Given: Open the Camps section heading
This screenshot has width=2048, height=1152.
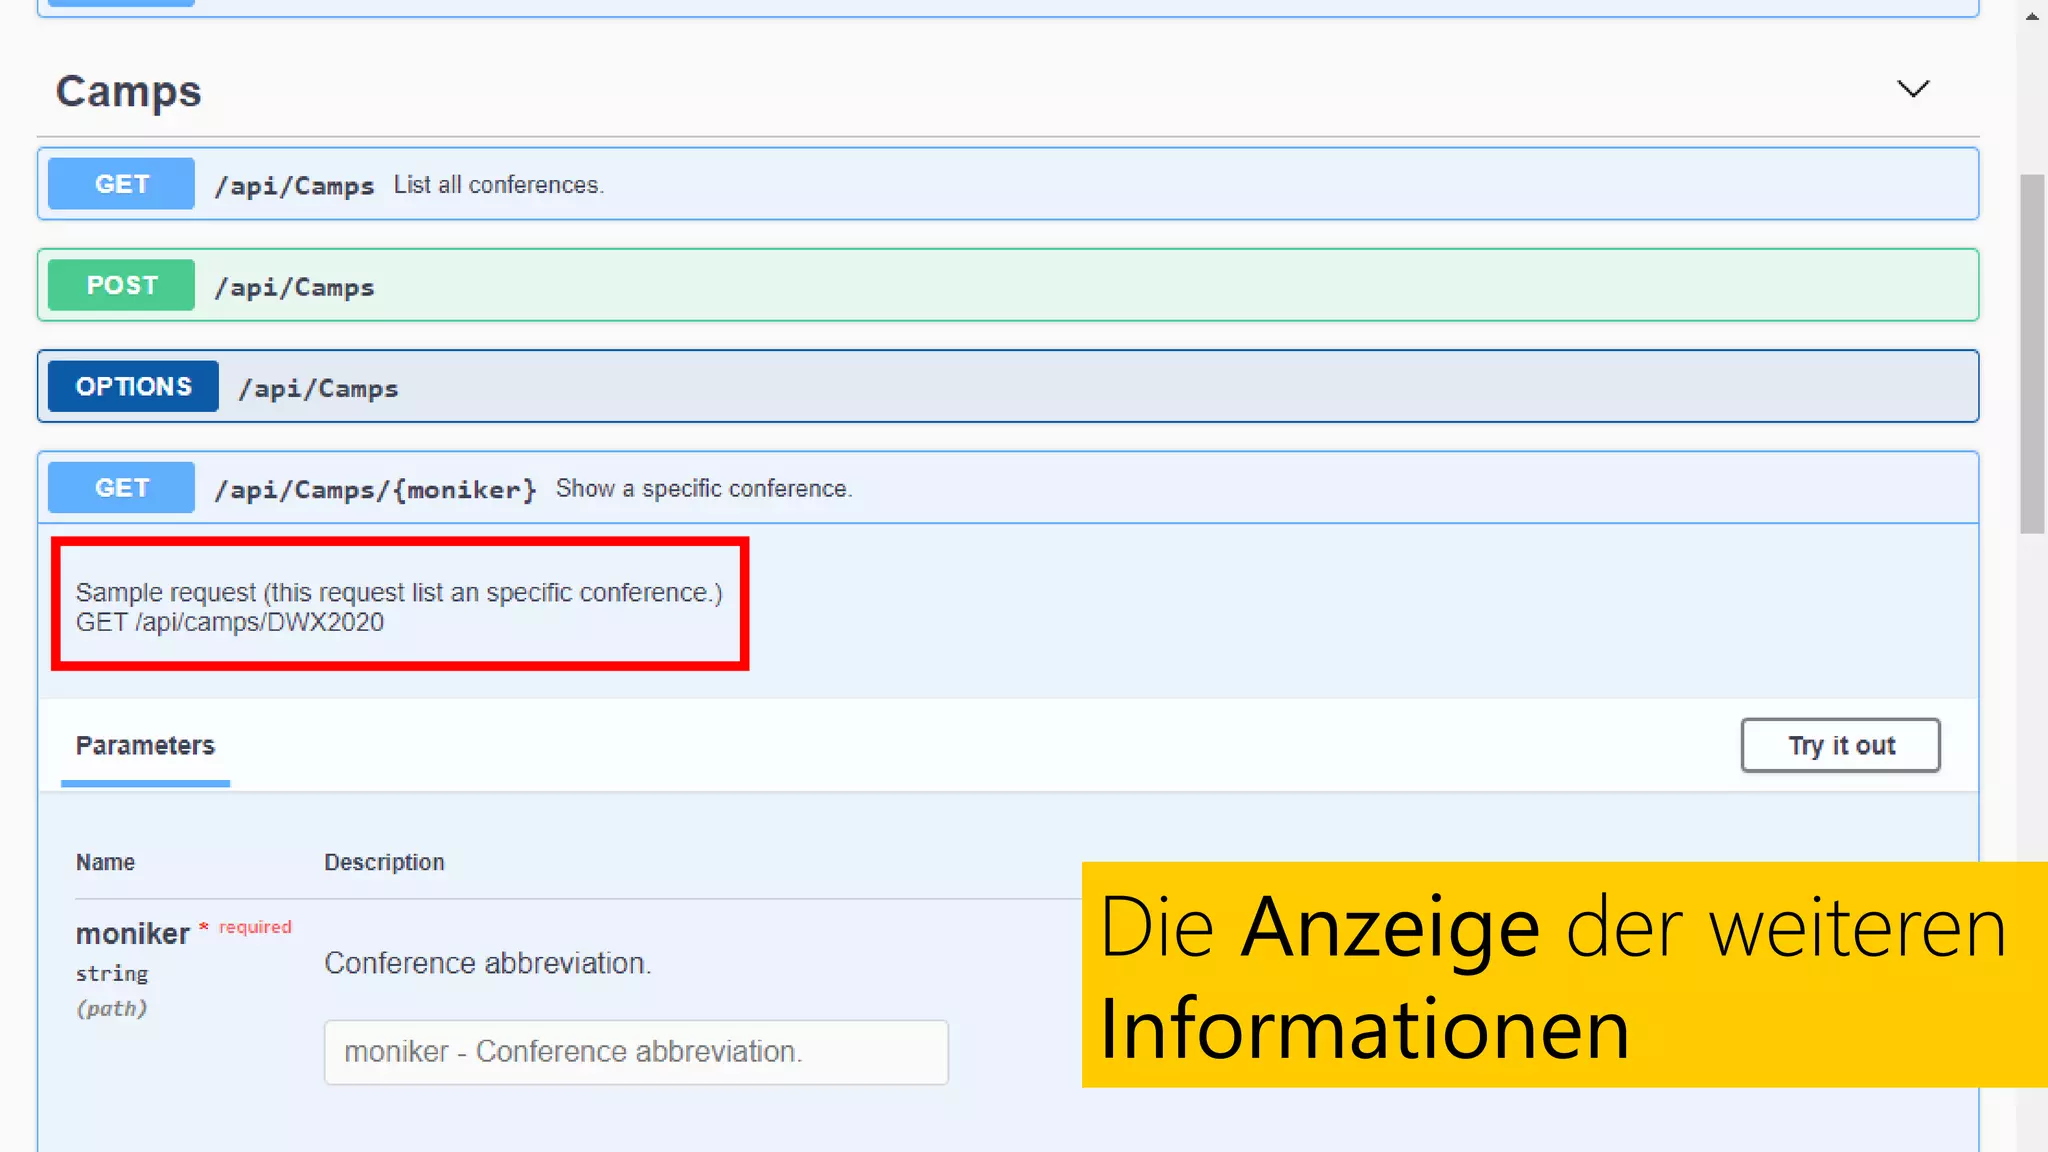Looking at the screenshot, I should (129, 92).
